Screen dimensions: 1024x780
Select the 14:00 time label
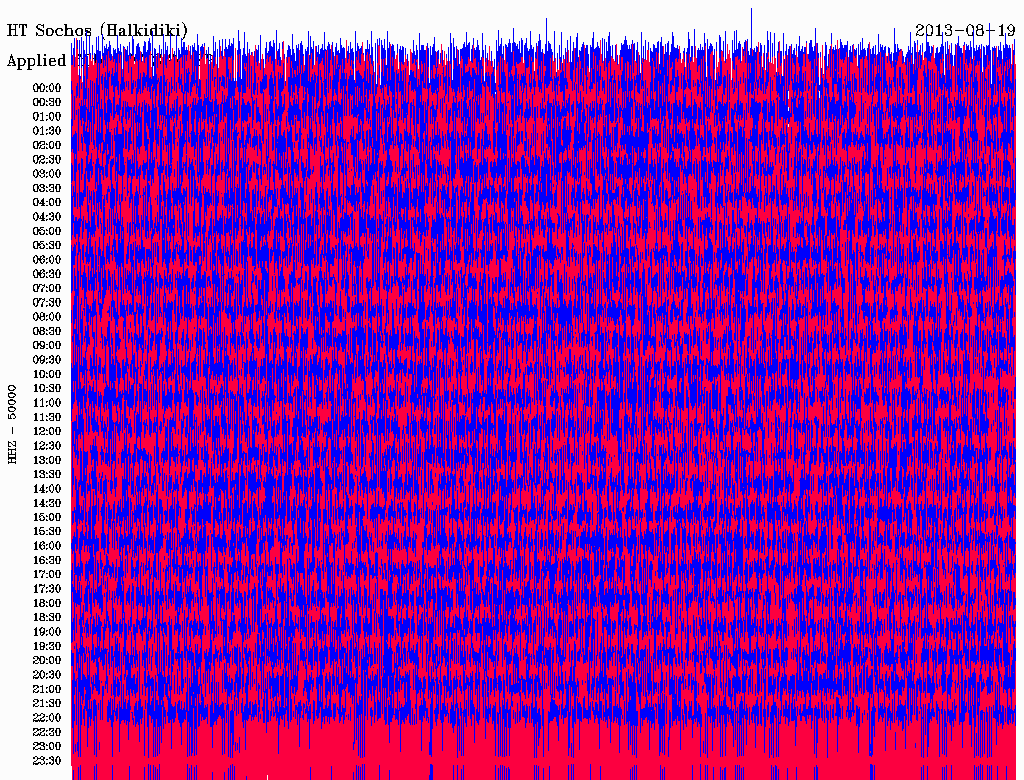tap(46, 489)
